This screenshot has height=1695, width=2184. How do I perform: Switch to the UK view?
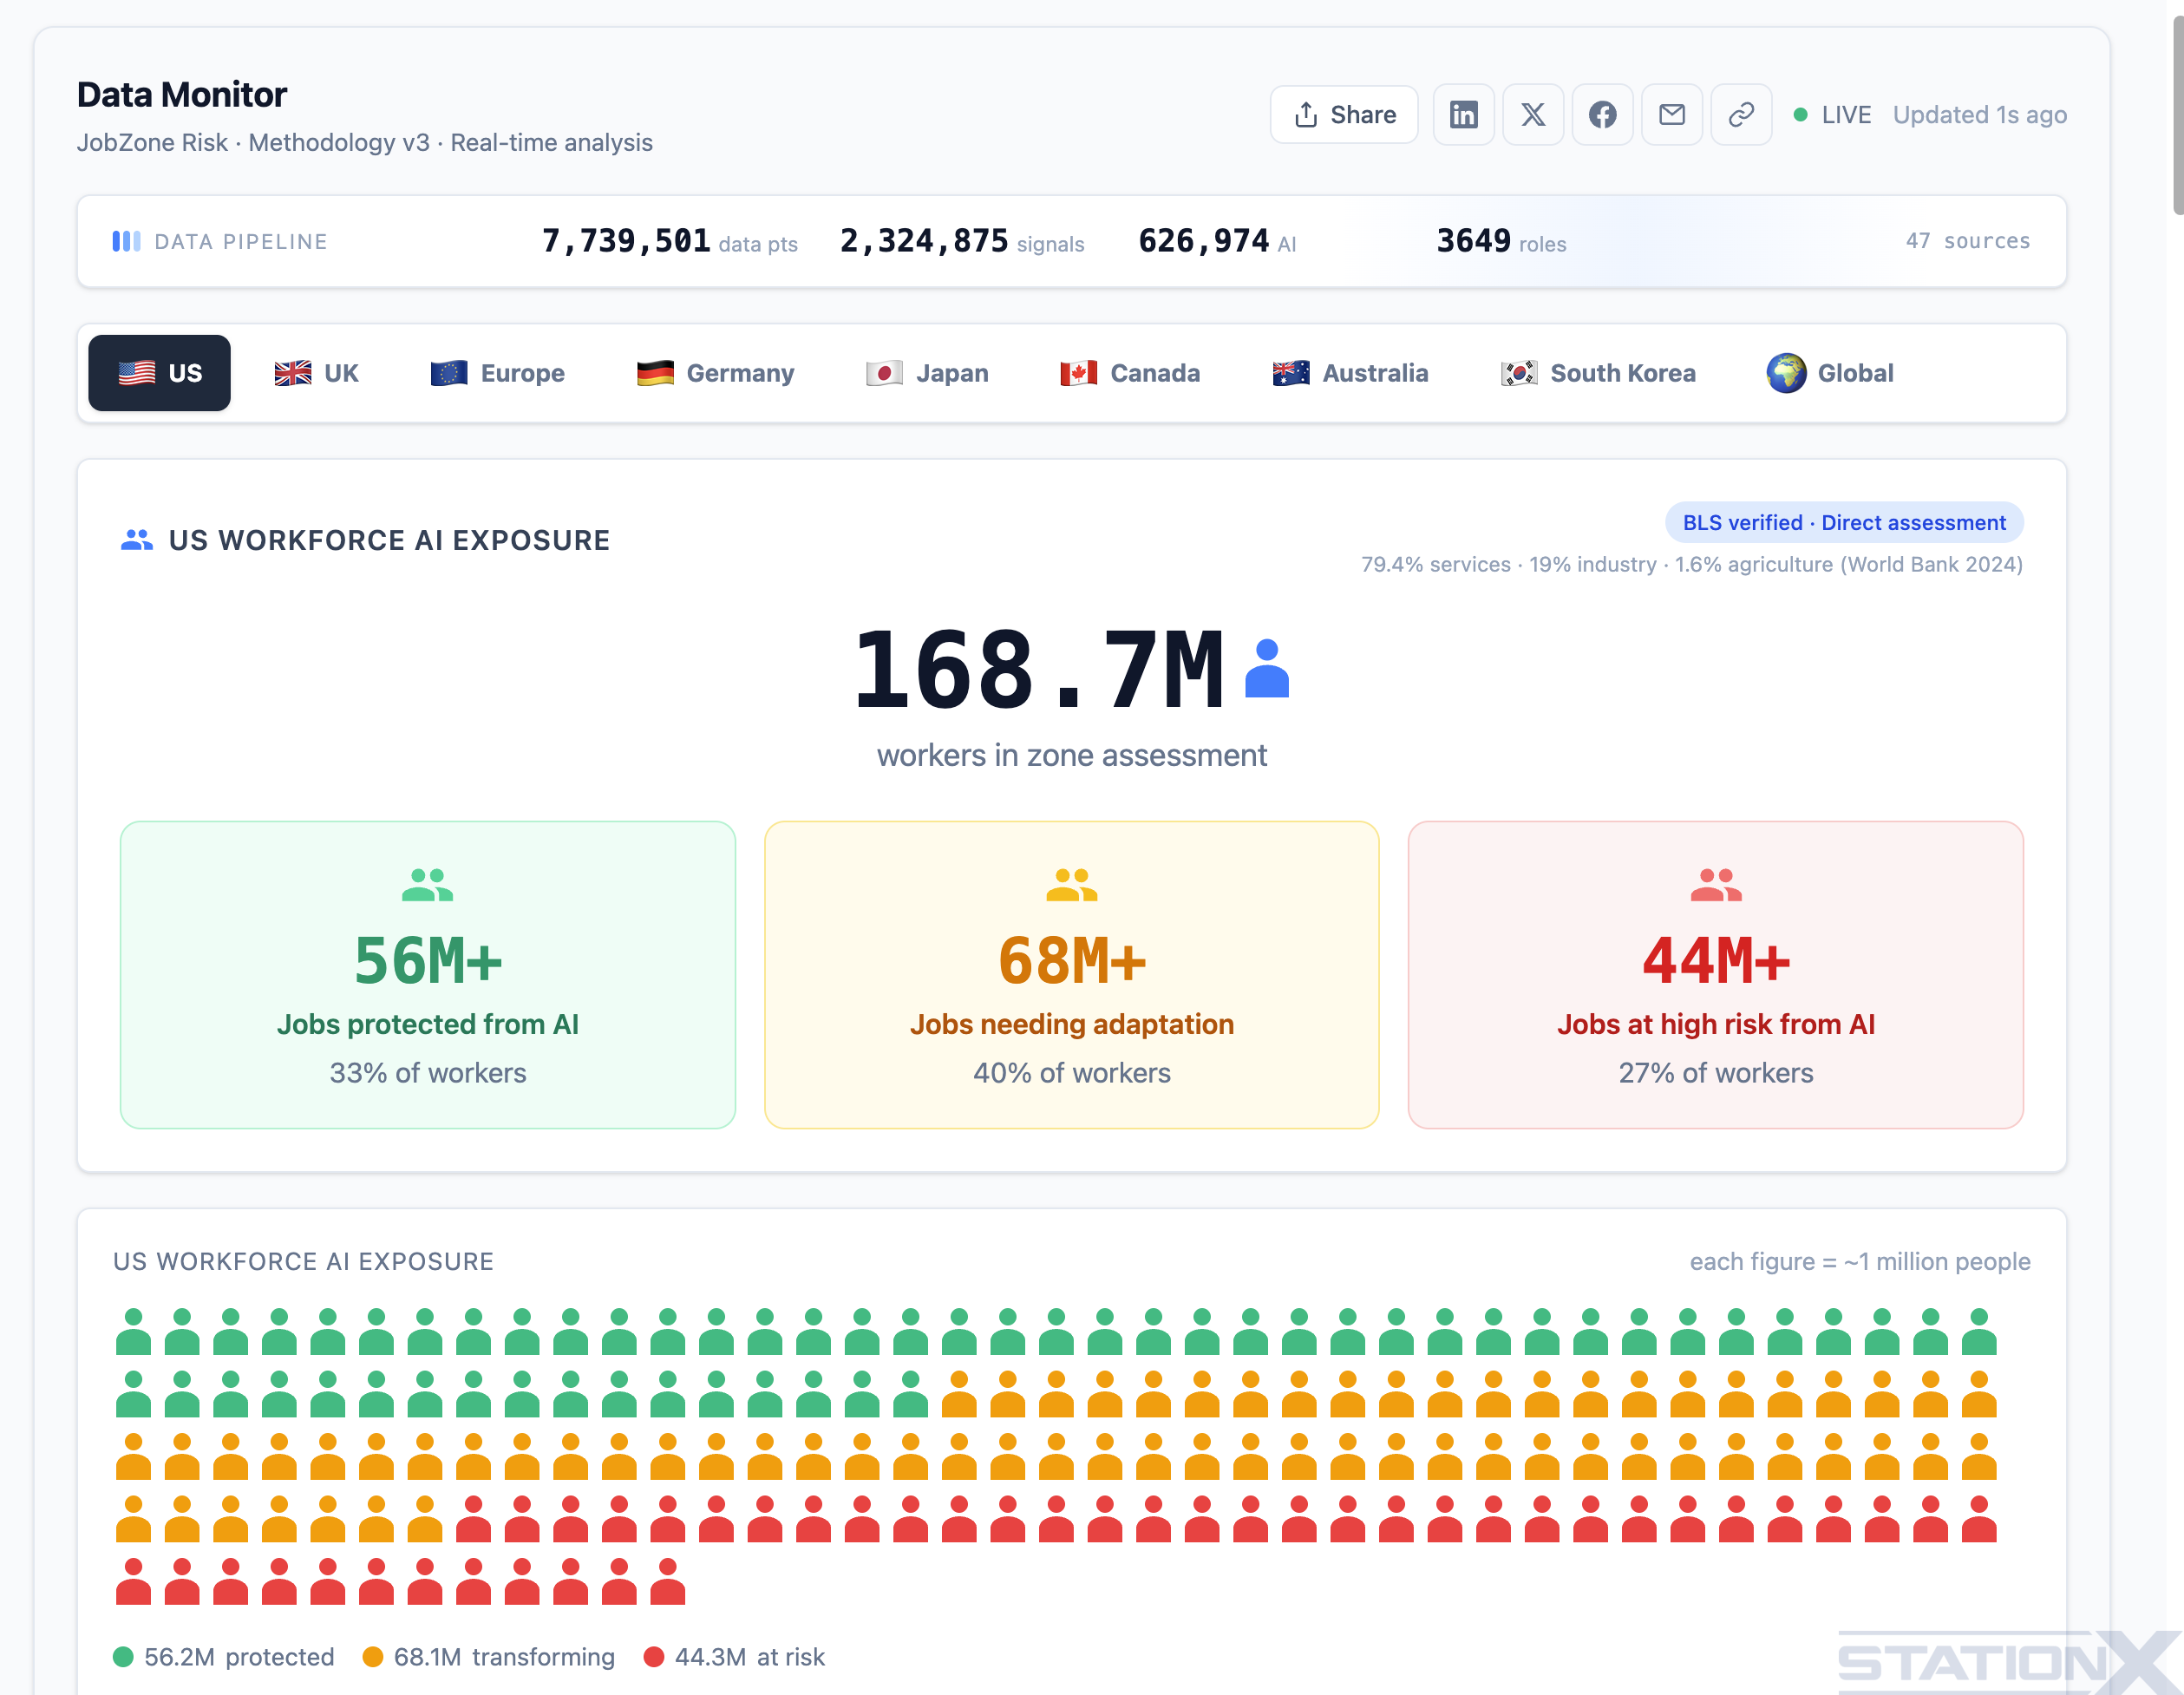316,372
